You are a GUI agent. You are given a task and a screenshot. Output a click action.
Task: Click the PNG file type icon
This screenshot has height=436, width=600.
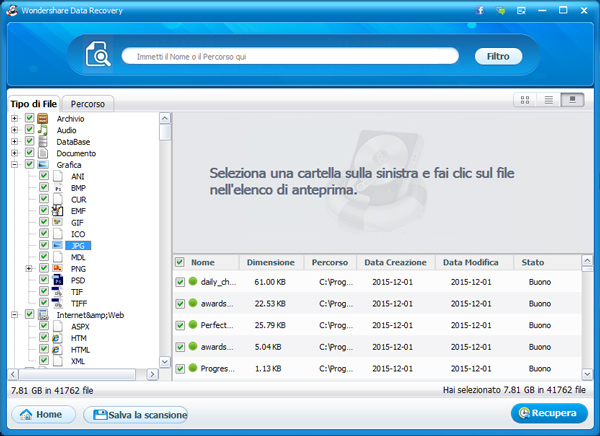pyautogui.click(x=58, y=268)
